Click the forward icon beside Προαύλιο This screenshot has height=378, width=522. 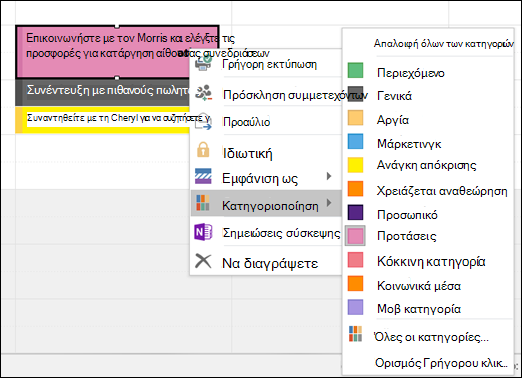(x=203, y=121)
